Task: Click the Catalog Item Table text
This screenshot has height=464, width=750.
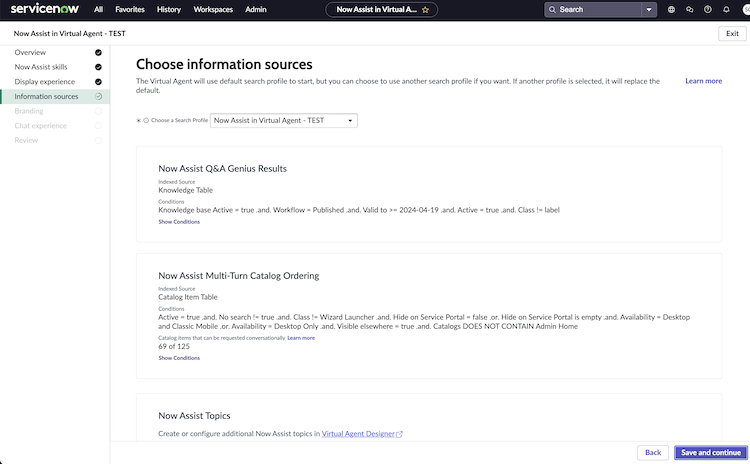Action: 188,297
